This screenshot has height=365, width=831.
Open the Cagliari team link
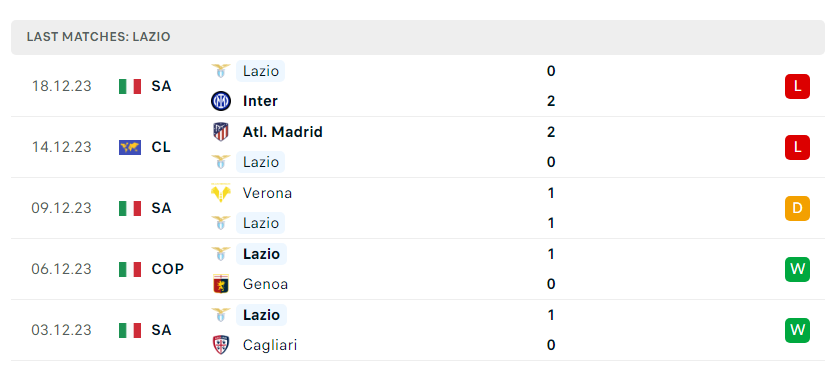(x=270, y=345)
